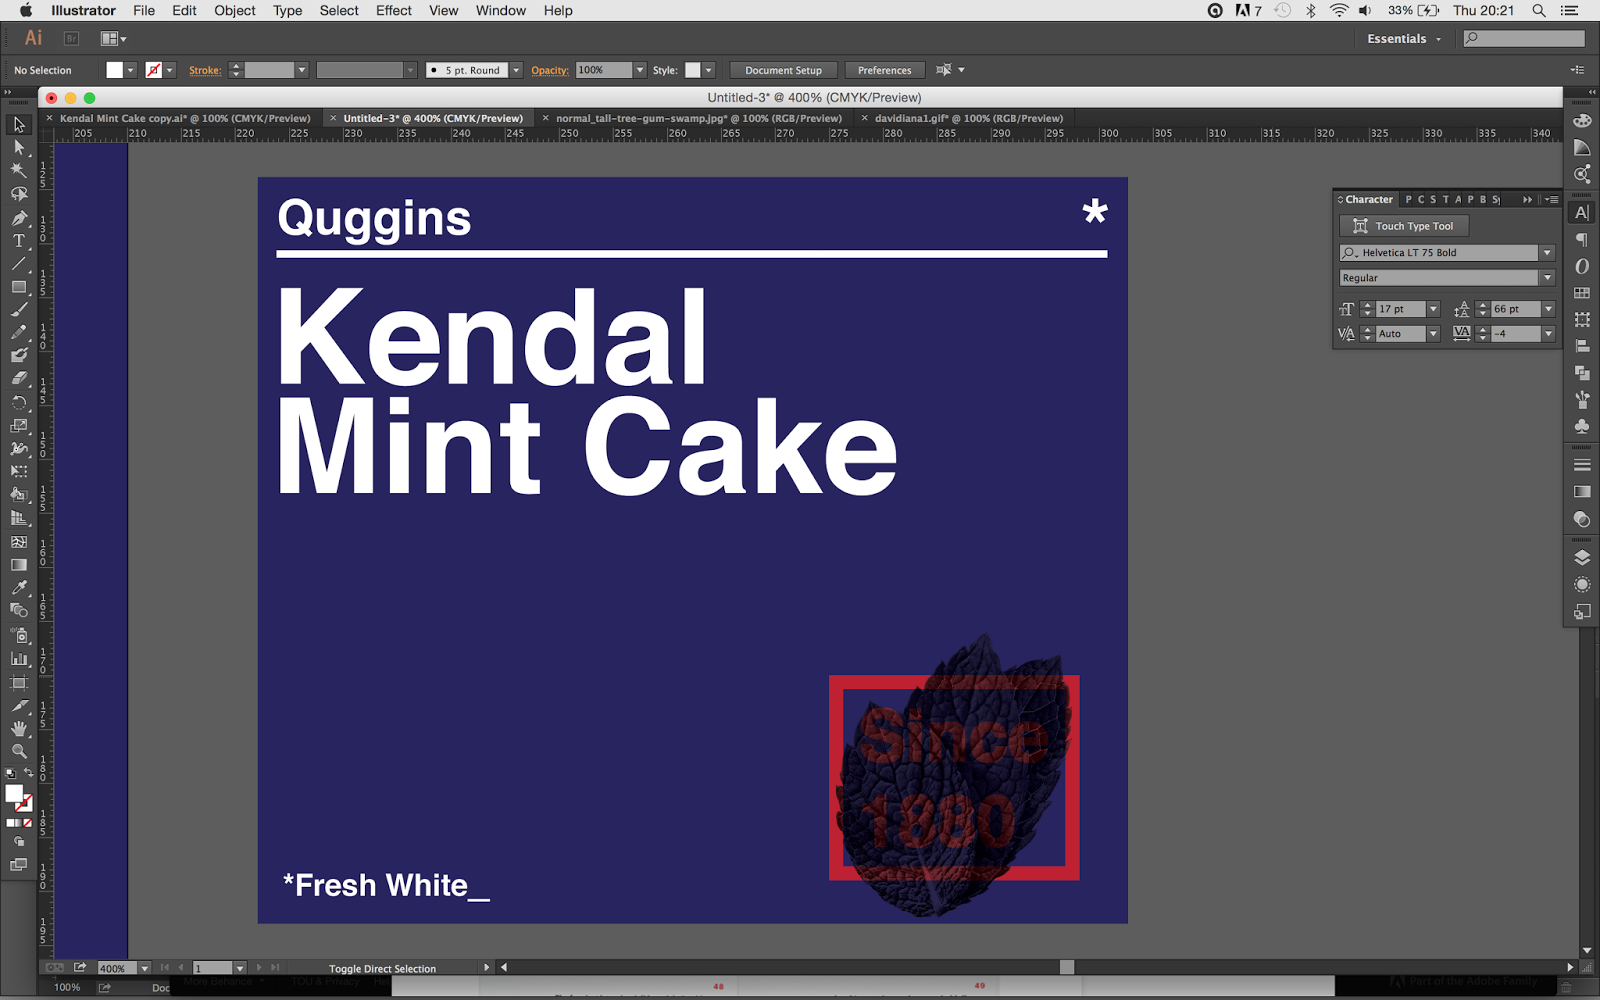
Task: Open the Type menu
Action: [x=288, y=10]
